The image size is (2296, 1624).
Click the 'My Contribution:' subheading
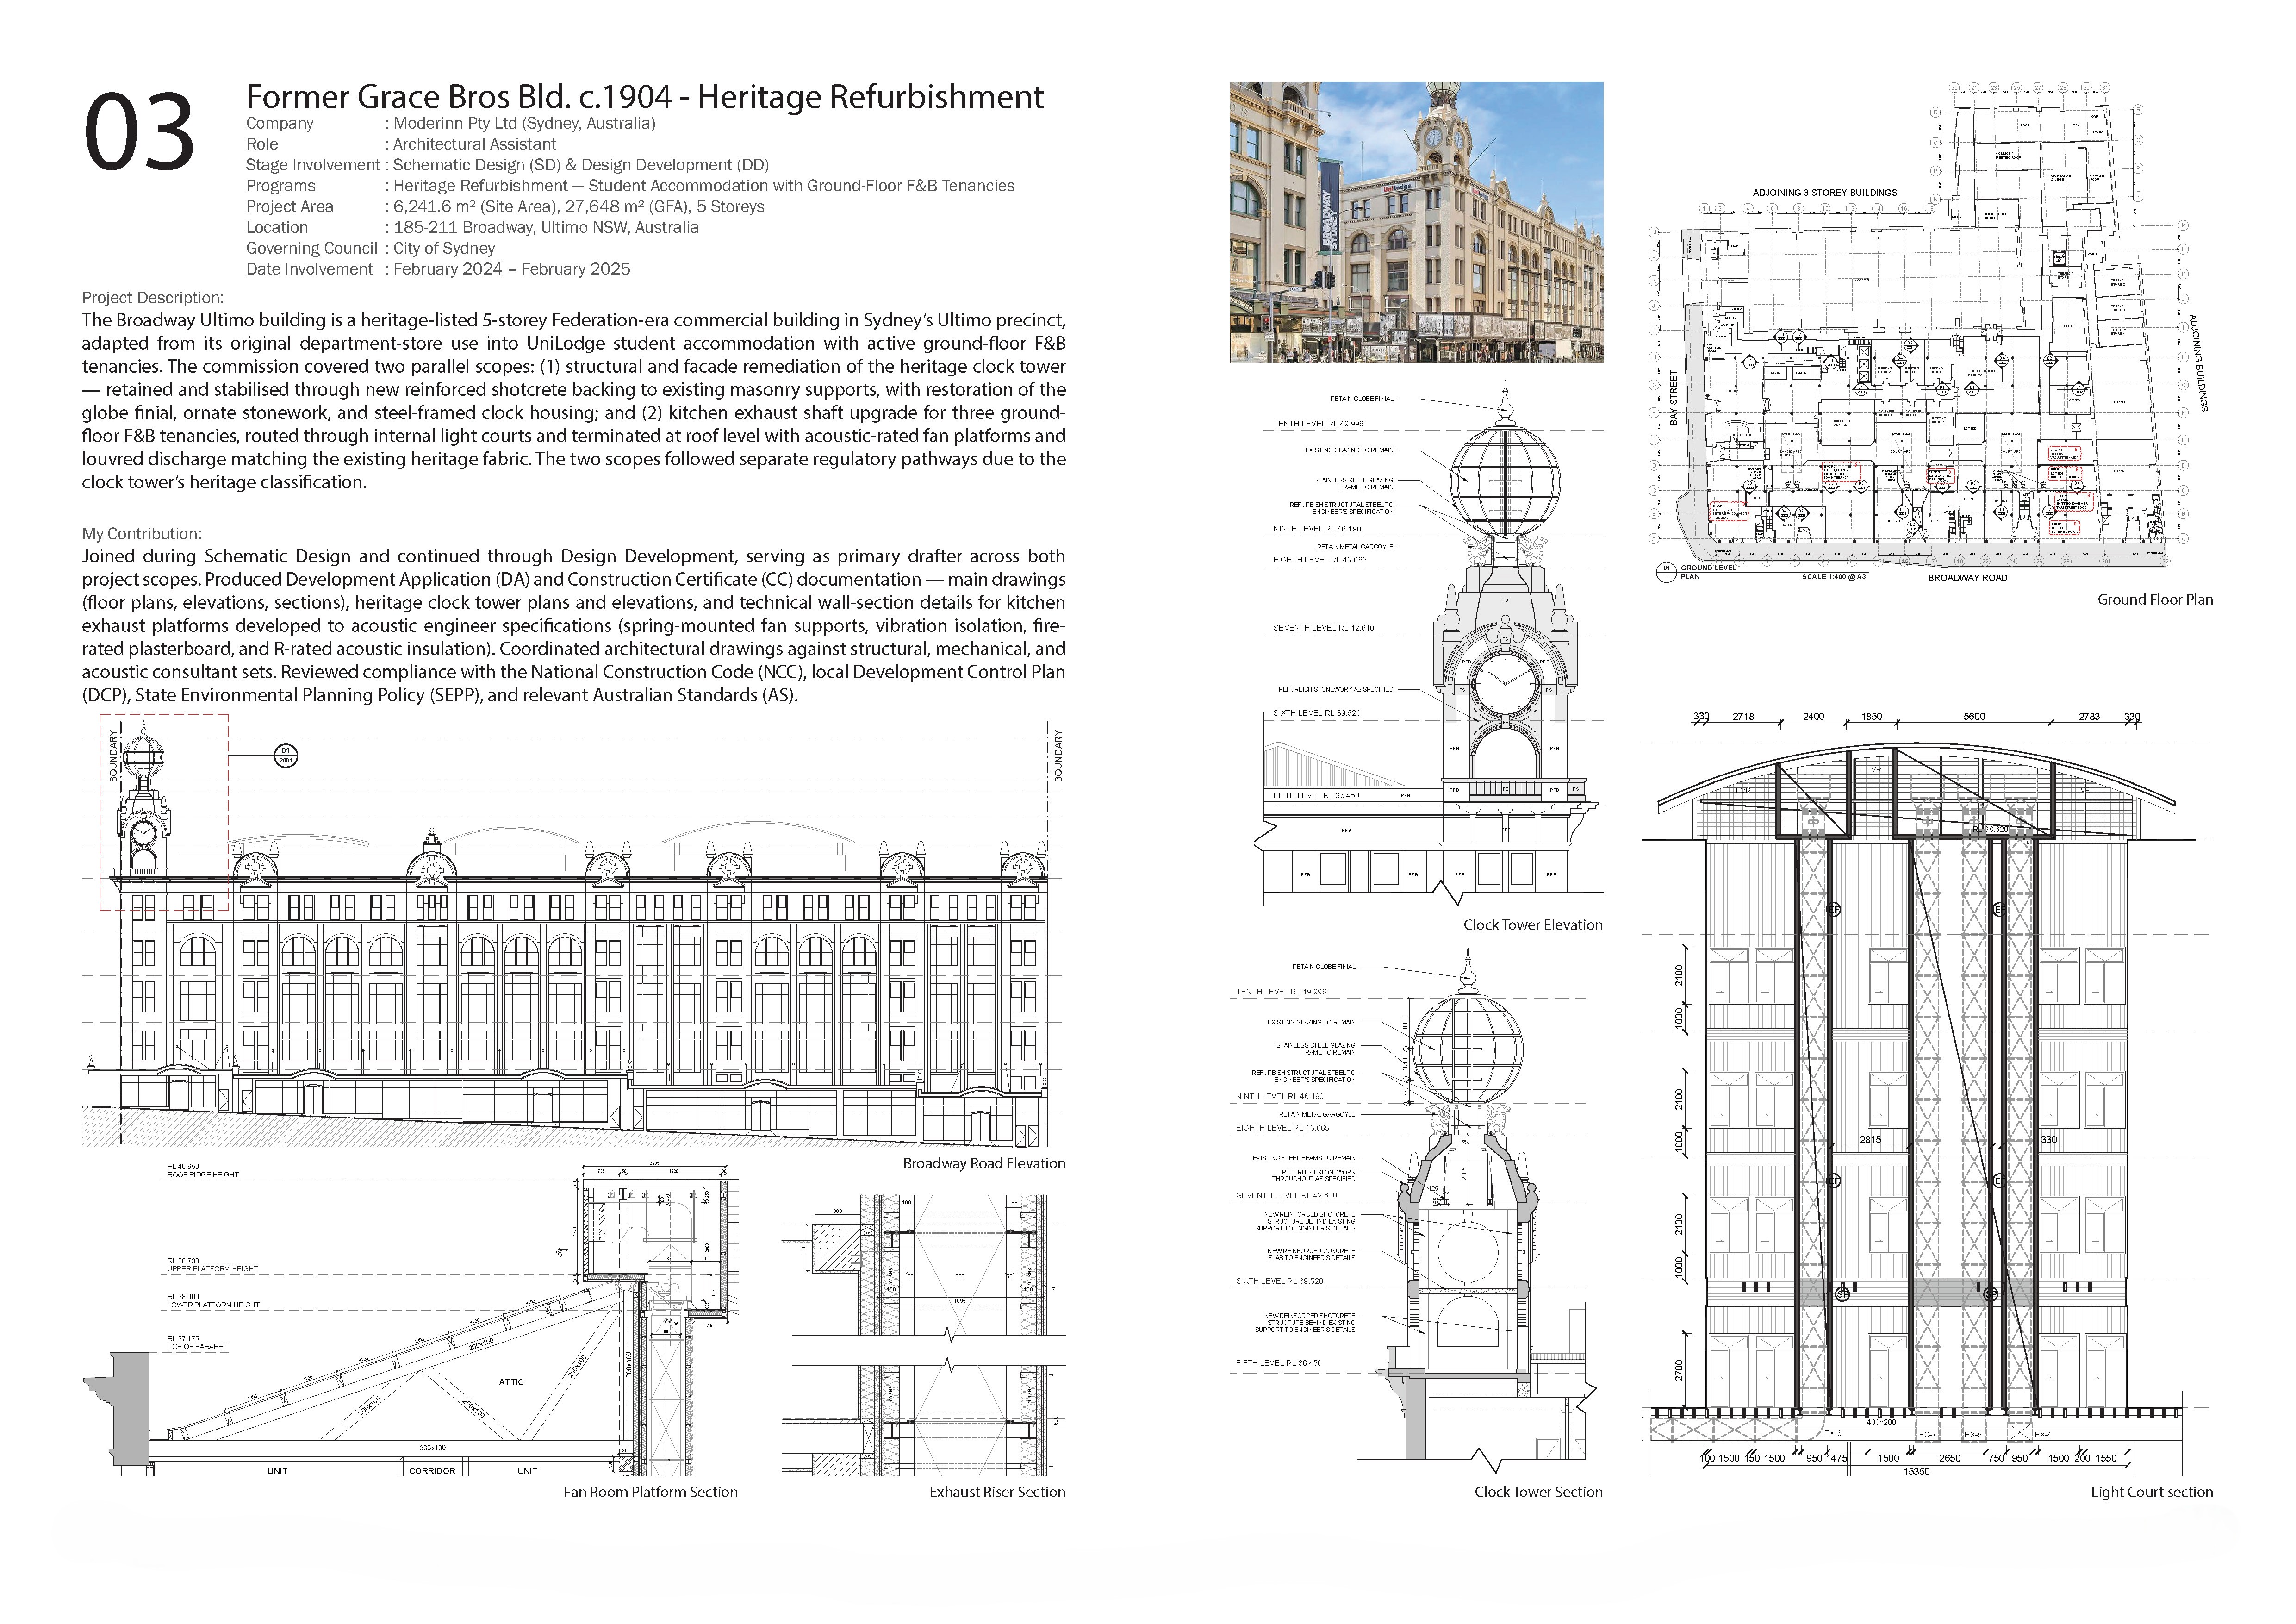pyautogui.click(x=141, y=534)
